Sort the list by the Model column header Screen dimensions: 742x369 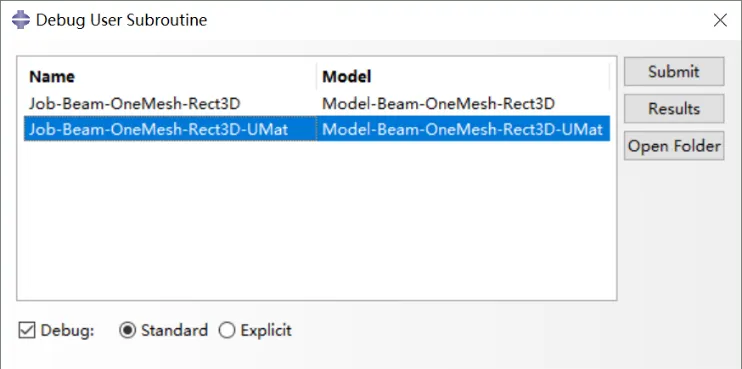point(464,77)
